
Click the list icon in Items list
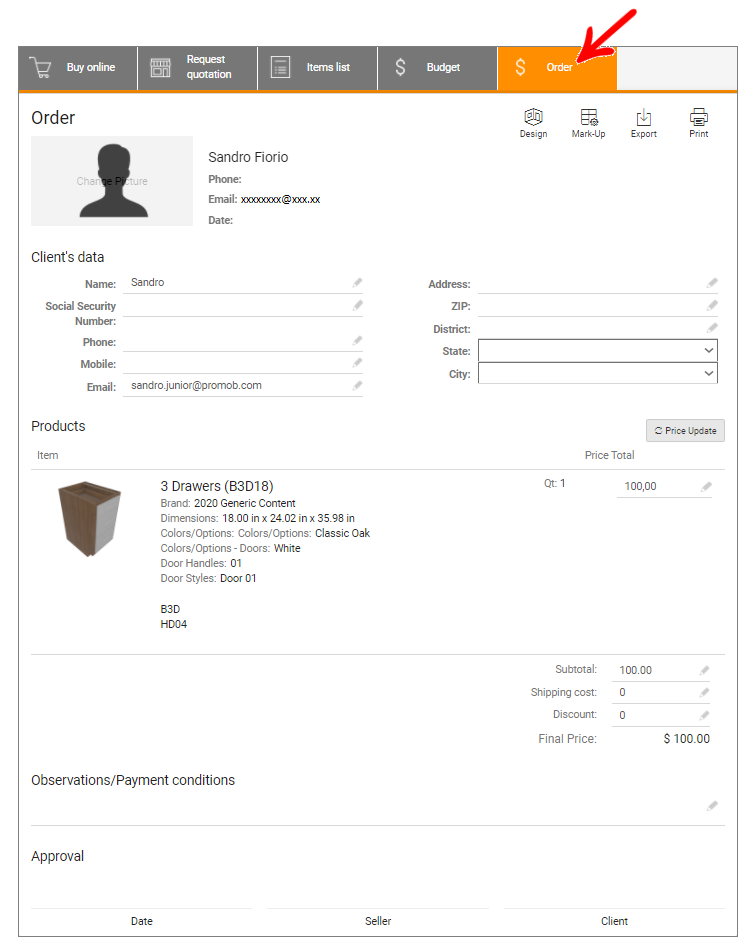281,68
